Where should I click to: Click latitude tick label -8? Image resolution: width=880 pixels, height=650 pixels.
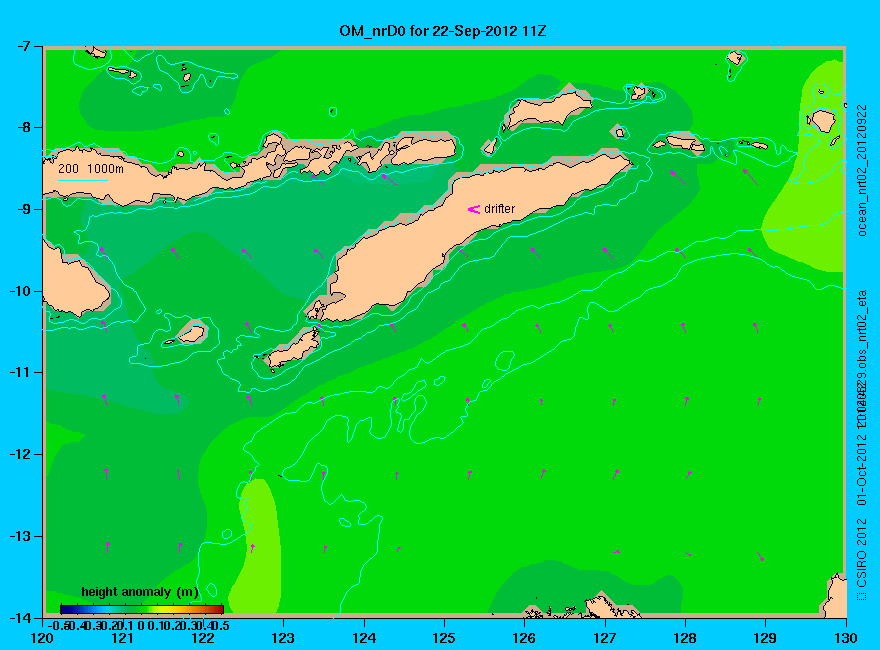(23, 127)
